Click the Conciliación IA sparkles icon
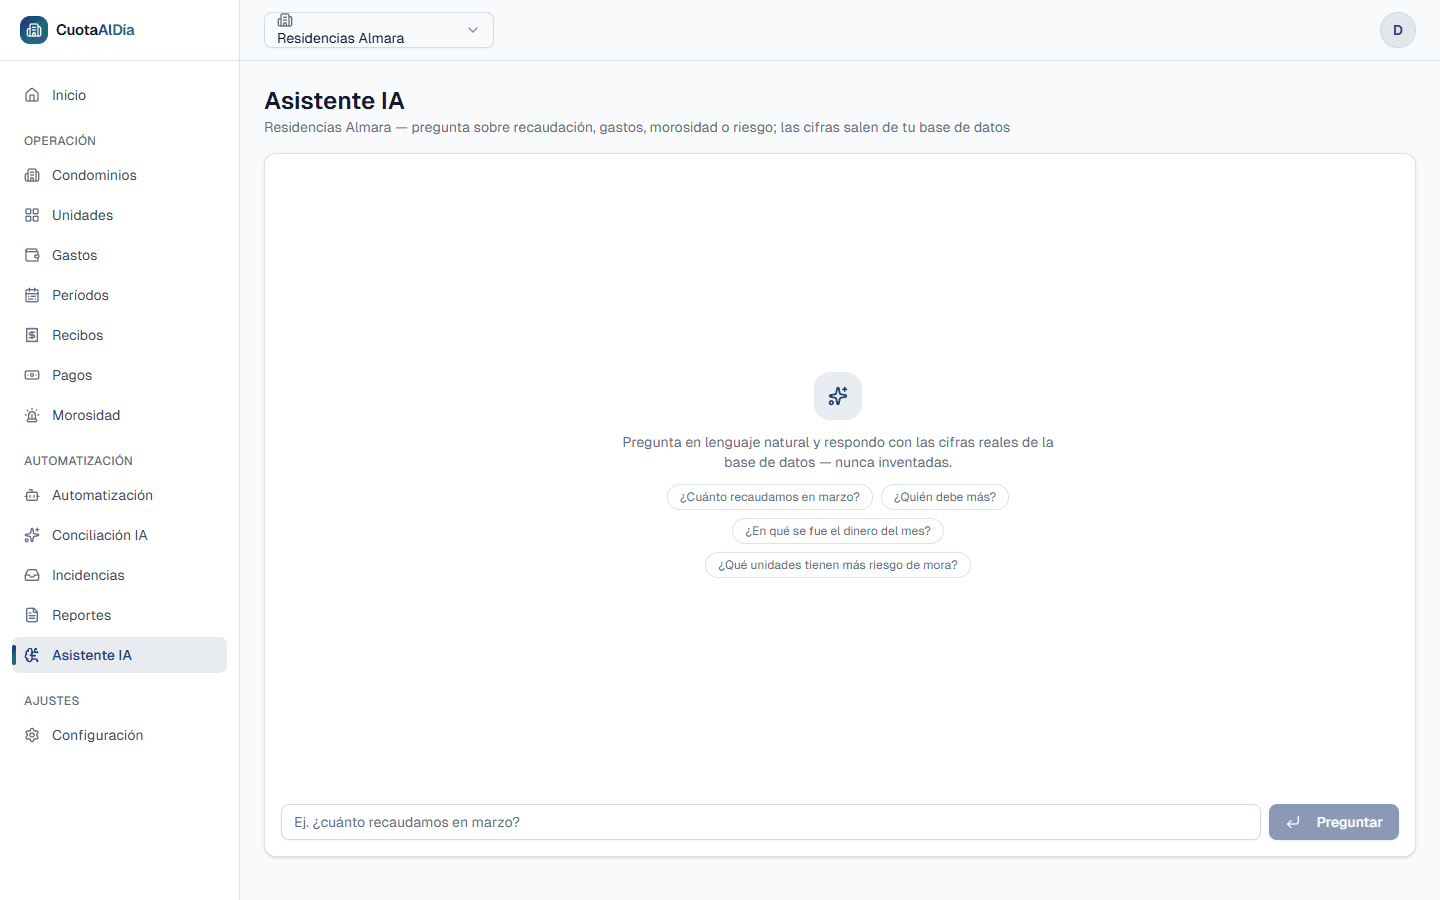 click(32, 535)
